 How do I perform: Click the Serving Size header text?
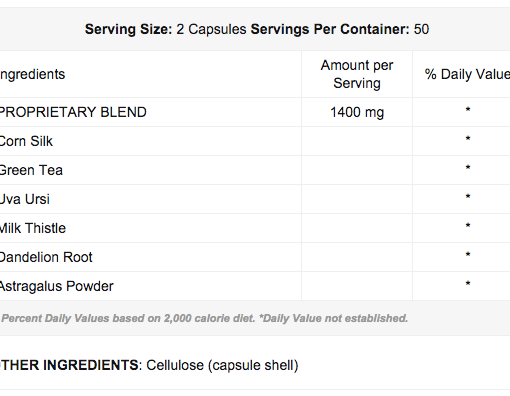pyautogui.click(x=128, y=29)
